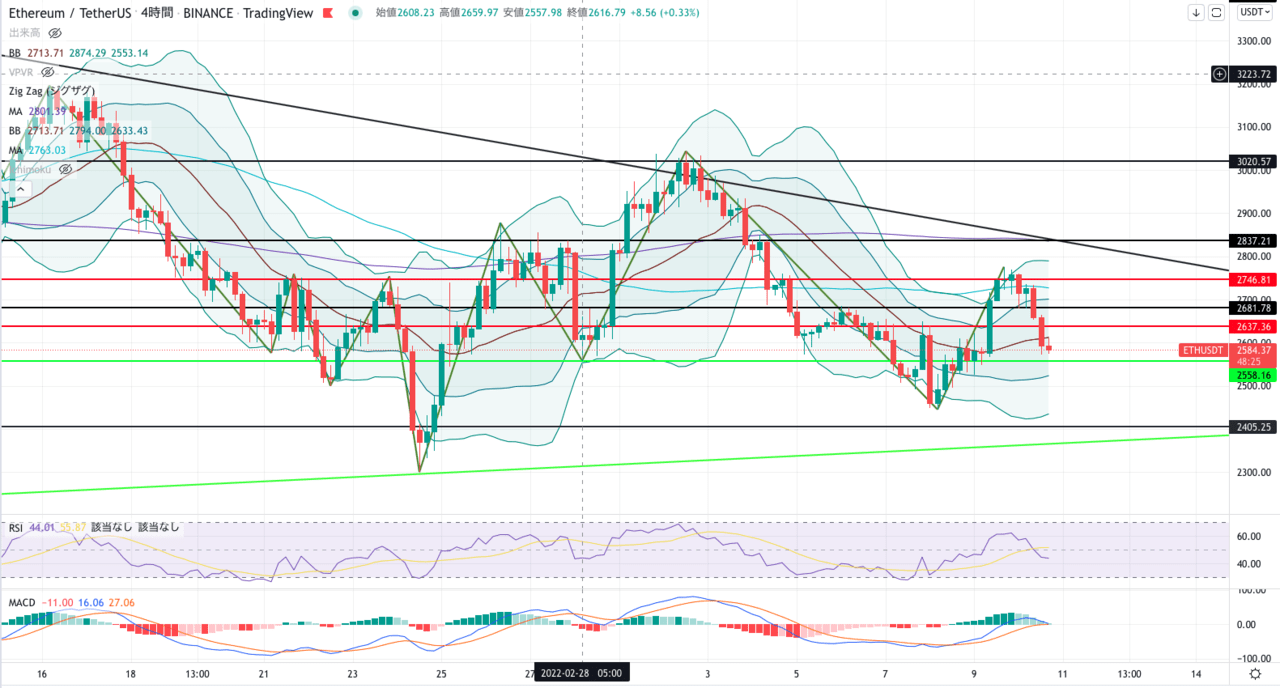Toggle visibility of the 出来高 volume indicator
This screenshot has width=1280, height=688.
pyautogui.click(x=54, y=33)
